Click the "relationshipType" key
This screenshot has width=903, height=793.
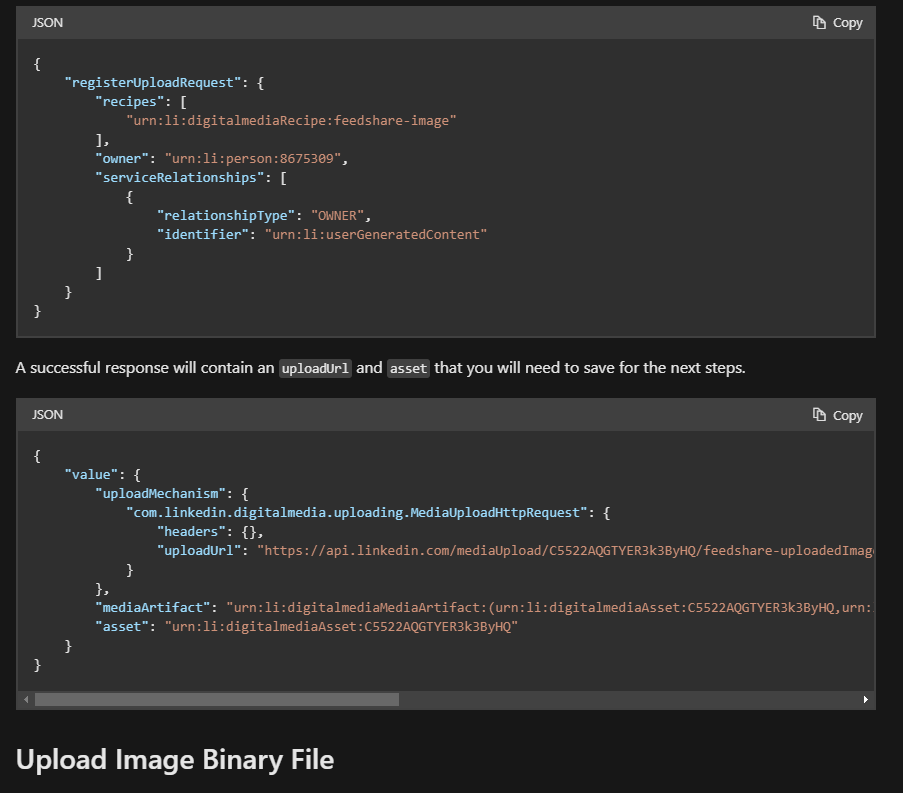[x=226, y=215]
